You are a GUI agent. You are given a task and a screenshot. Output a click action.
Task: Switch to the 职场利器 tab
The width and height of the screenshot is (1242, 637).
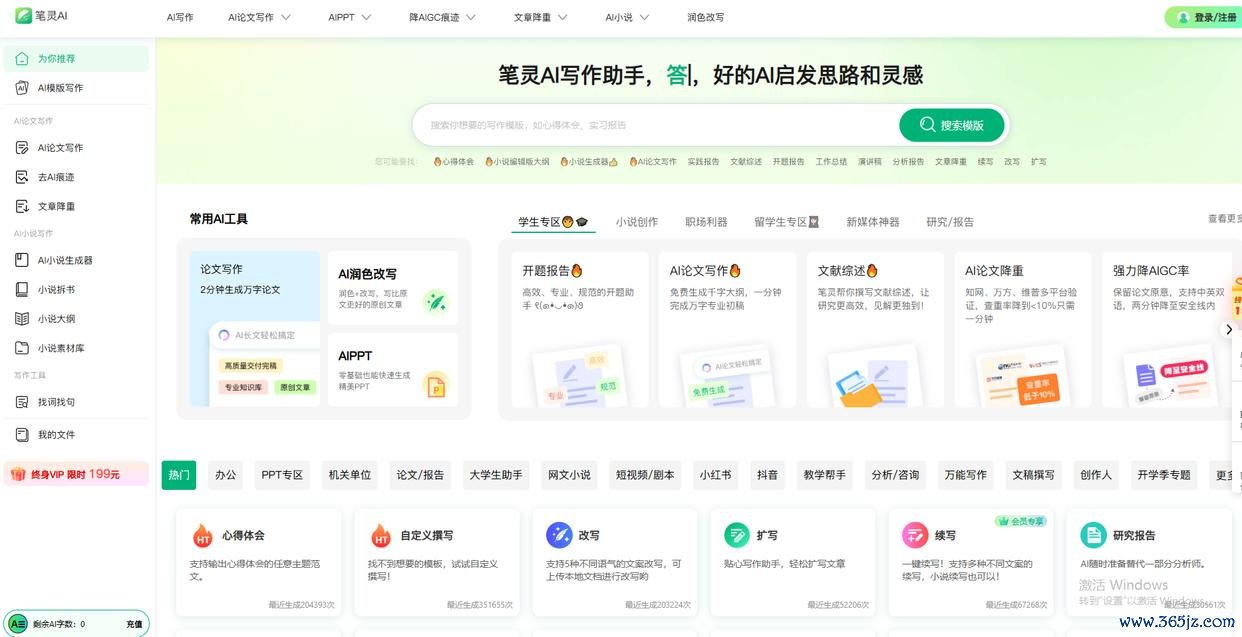706,222
